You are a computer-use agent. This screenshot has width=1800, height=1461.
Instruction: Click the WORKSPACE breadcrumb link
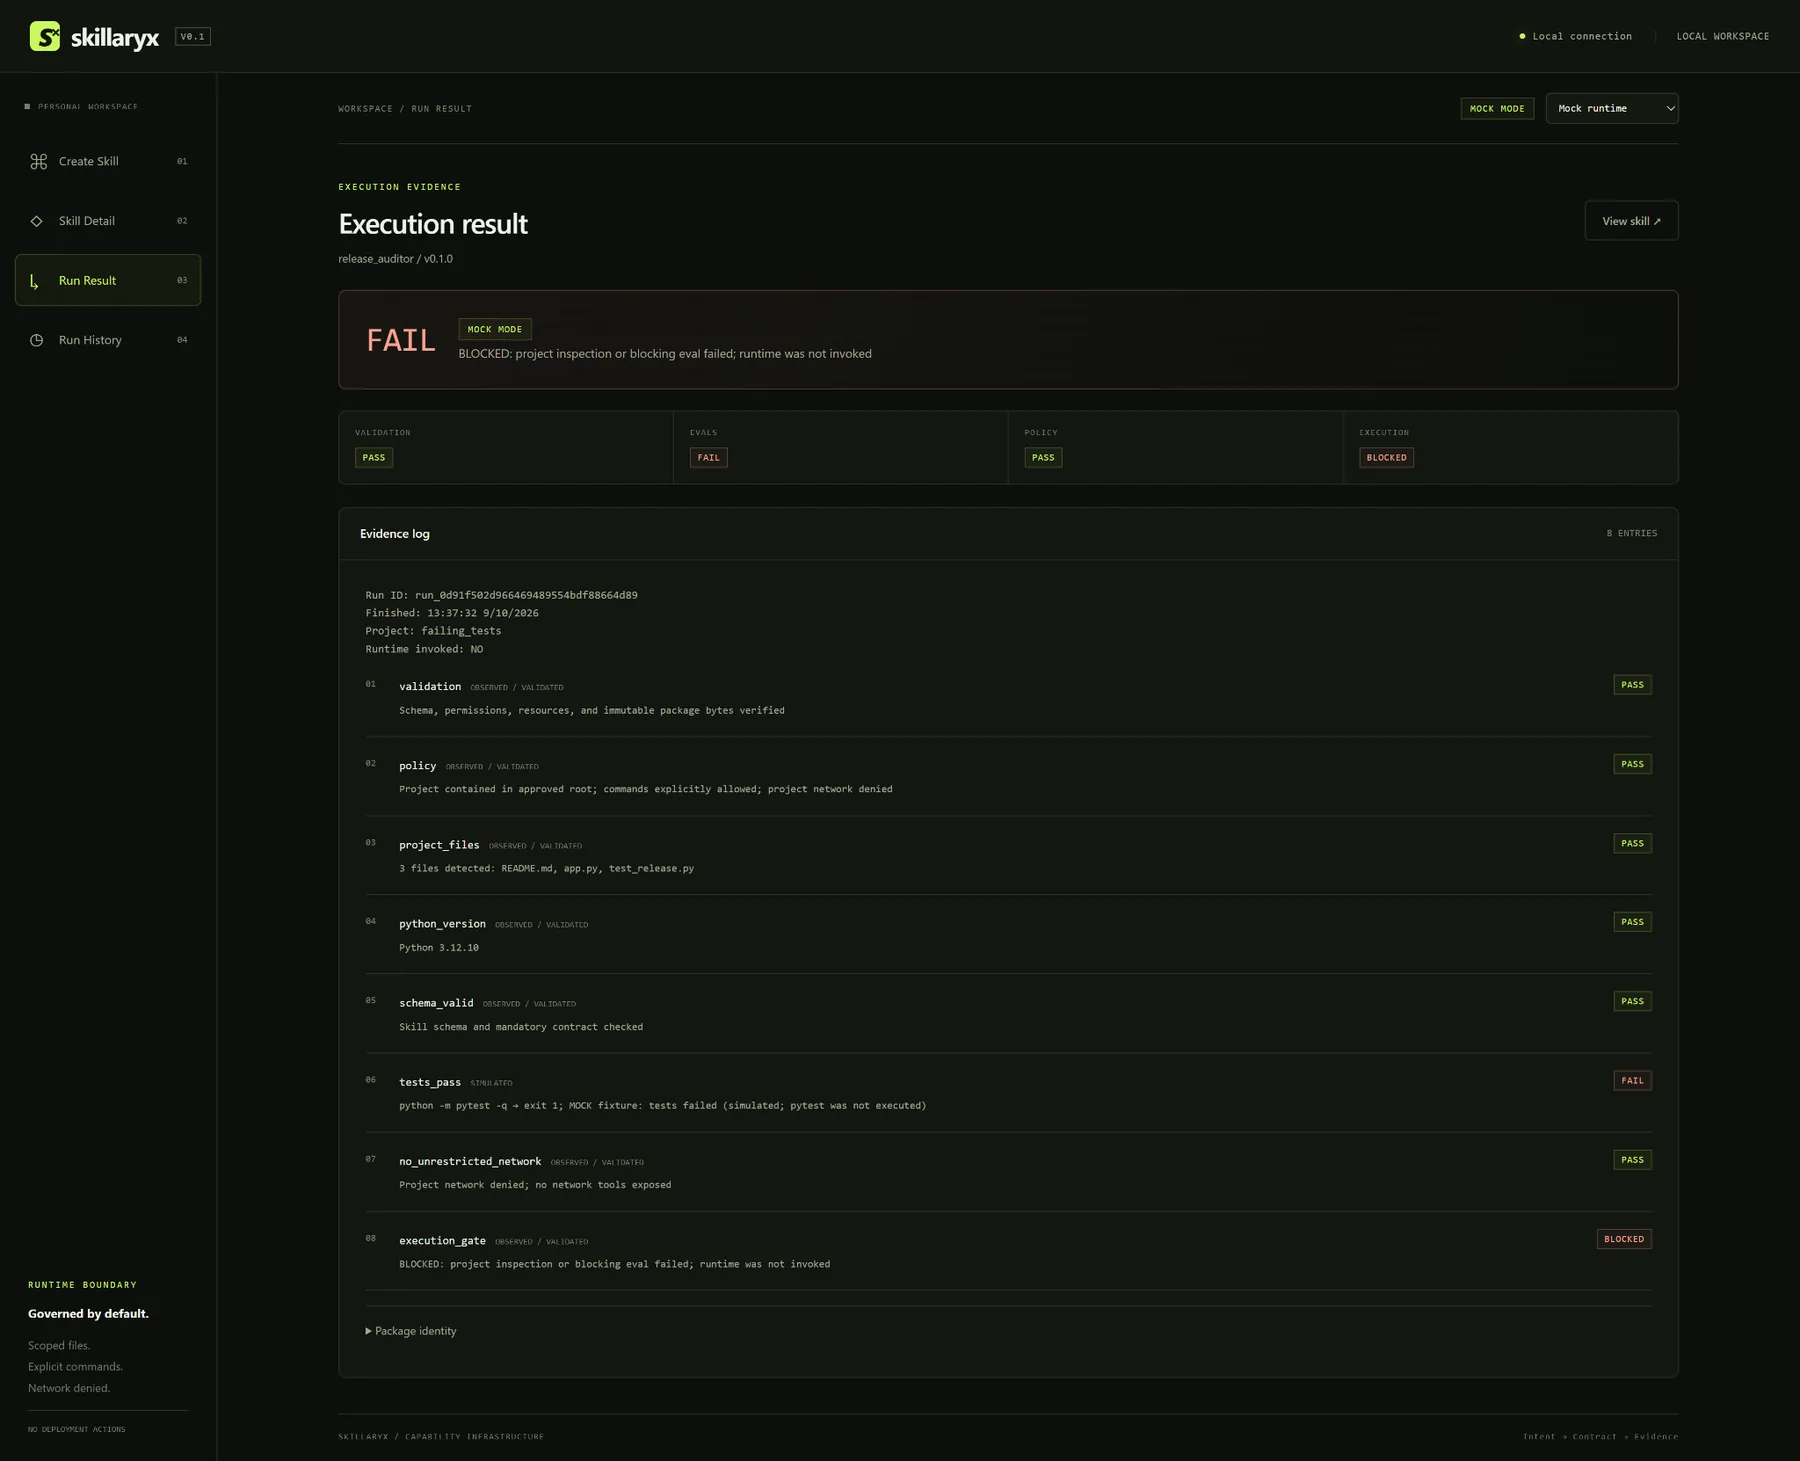(365, 109)
